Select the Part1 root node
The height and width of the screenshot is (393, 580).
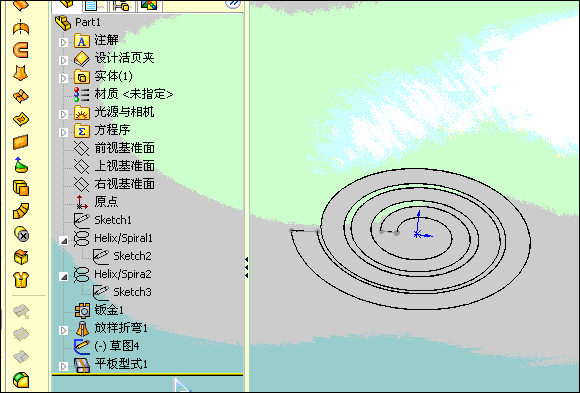pos(78,22)
